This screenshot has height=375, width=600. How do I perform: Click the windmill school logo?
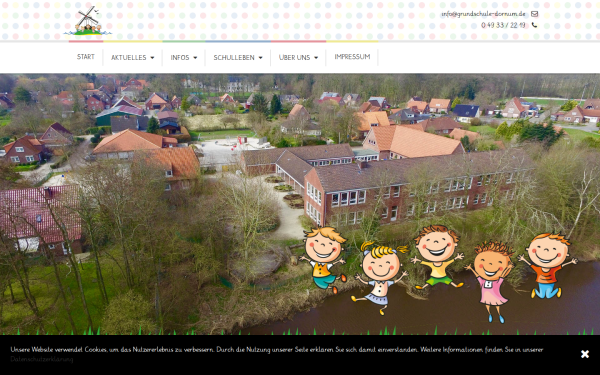point(88,20)
